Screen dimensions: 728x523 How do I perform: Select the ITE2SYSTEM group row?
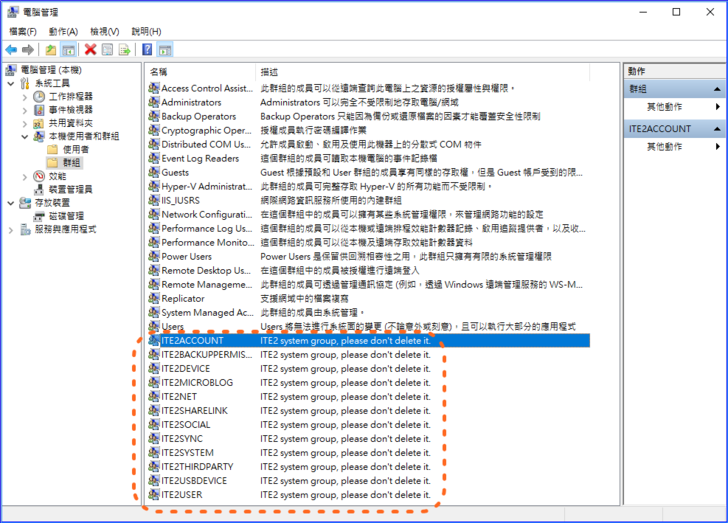(369, 452)
